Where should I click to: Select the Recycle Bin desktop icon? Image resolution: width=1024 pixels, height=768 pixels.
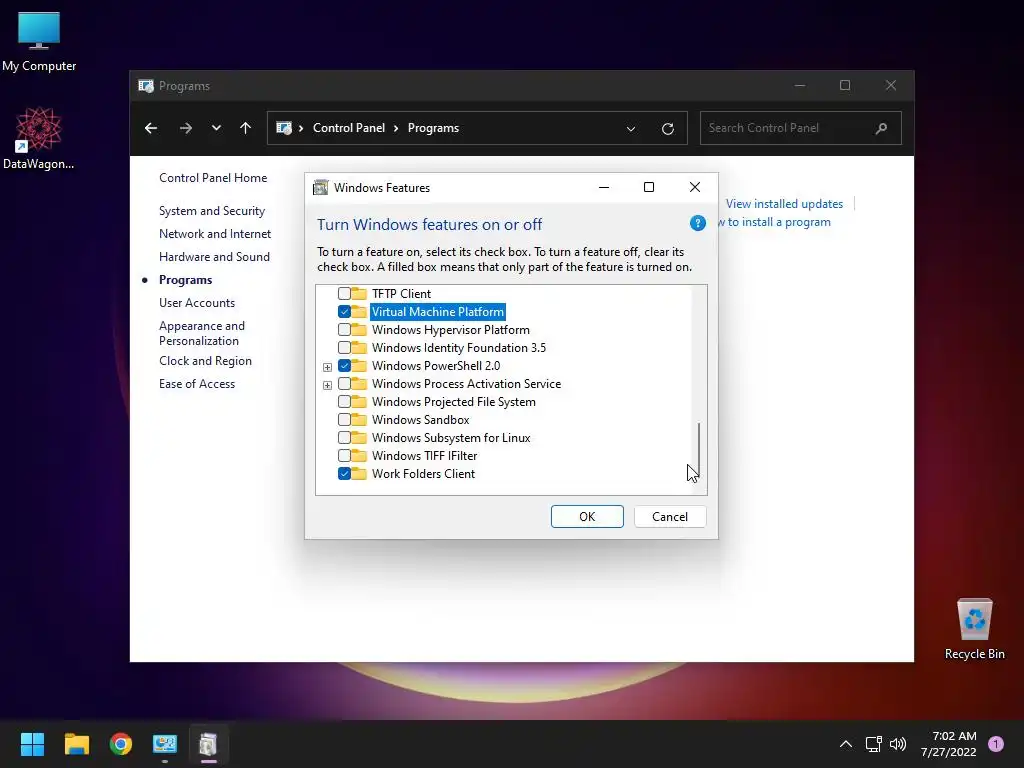974,629
